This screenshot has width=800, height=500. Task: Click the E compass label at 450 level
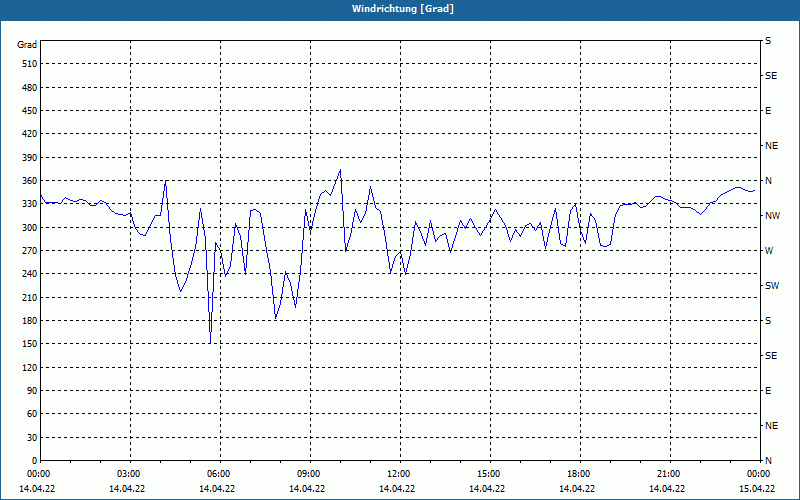click(768, 111)
